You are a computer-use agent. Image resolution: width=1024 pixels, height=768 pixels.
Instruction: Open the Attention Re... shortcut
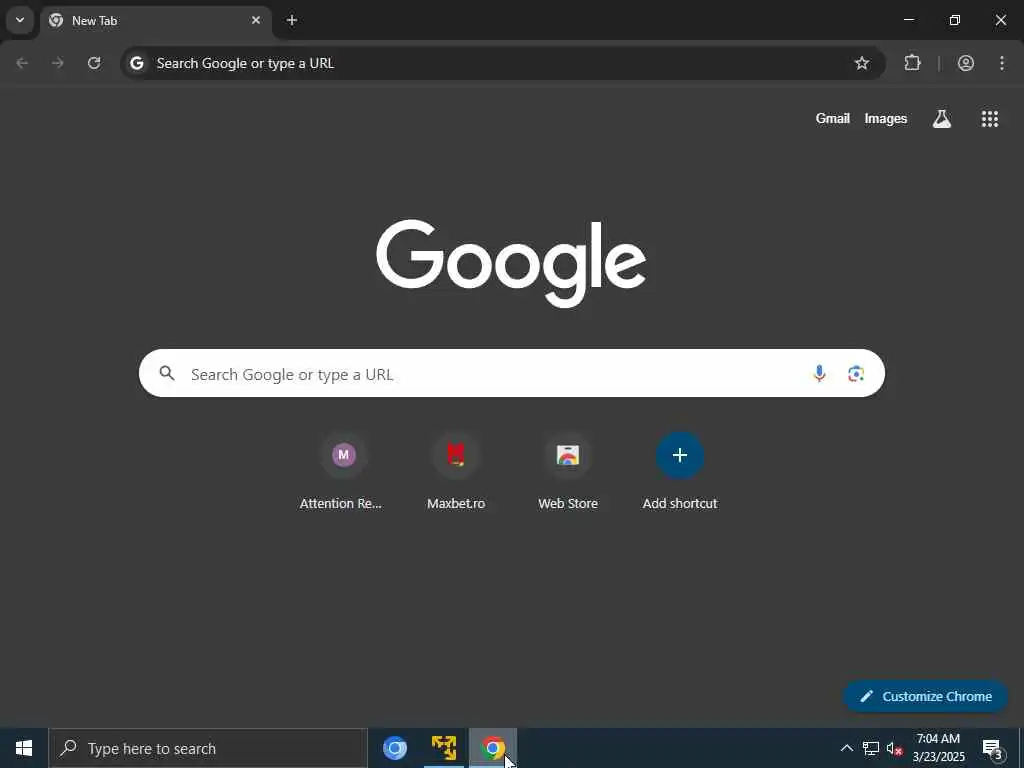point(344,472)
